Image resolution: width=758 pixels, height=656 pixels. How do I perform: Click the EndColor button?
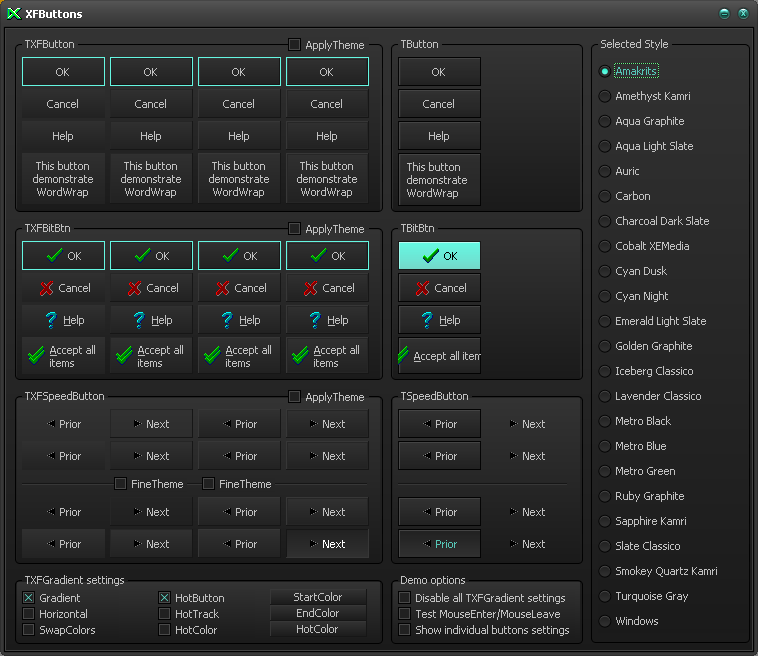click(318, 613)
